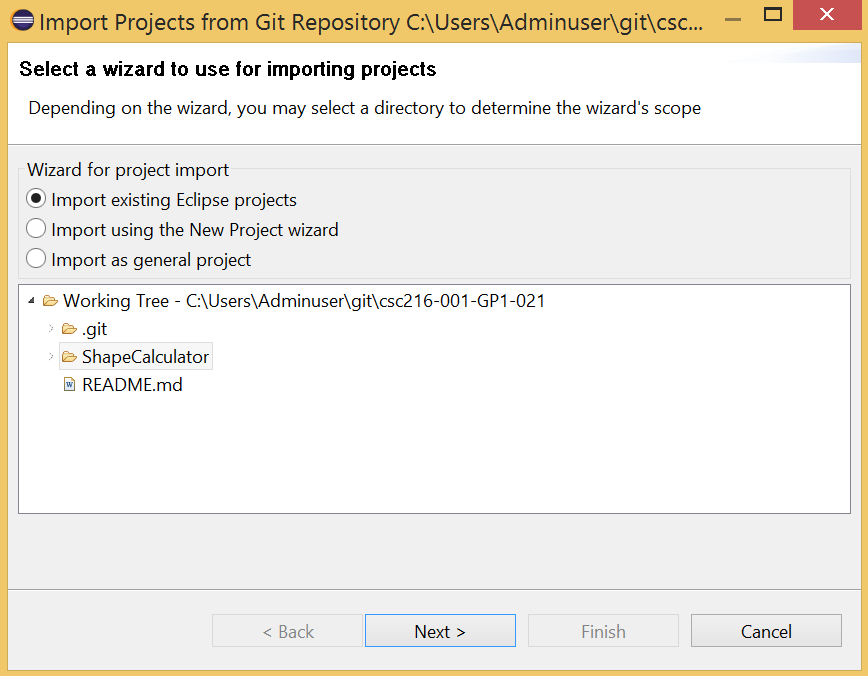Click the ShapeCalculator folder icon
The width and height of the screenshot is (868, 676).
(x=68, y=356)
